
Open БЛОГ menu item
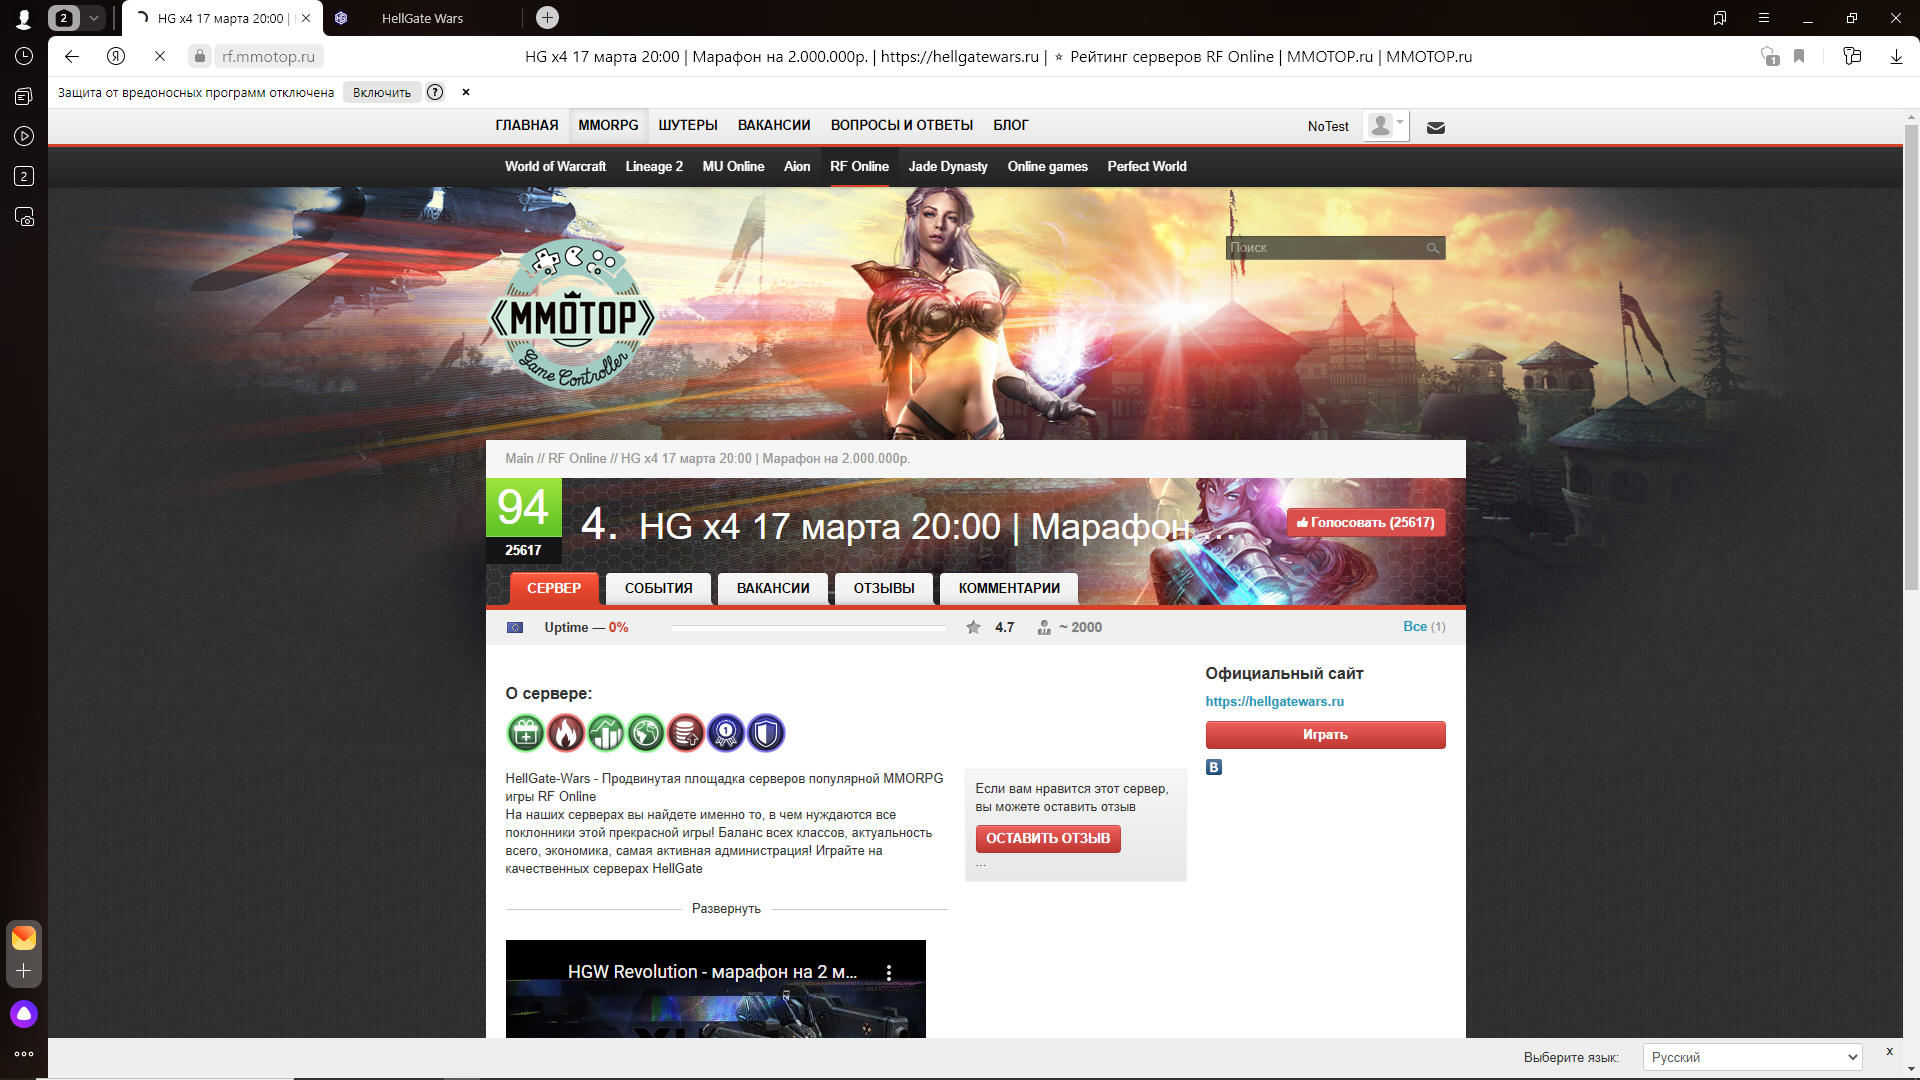(x=1011, y=125)
